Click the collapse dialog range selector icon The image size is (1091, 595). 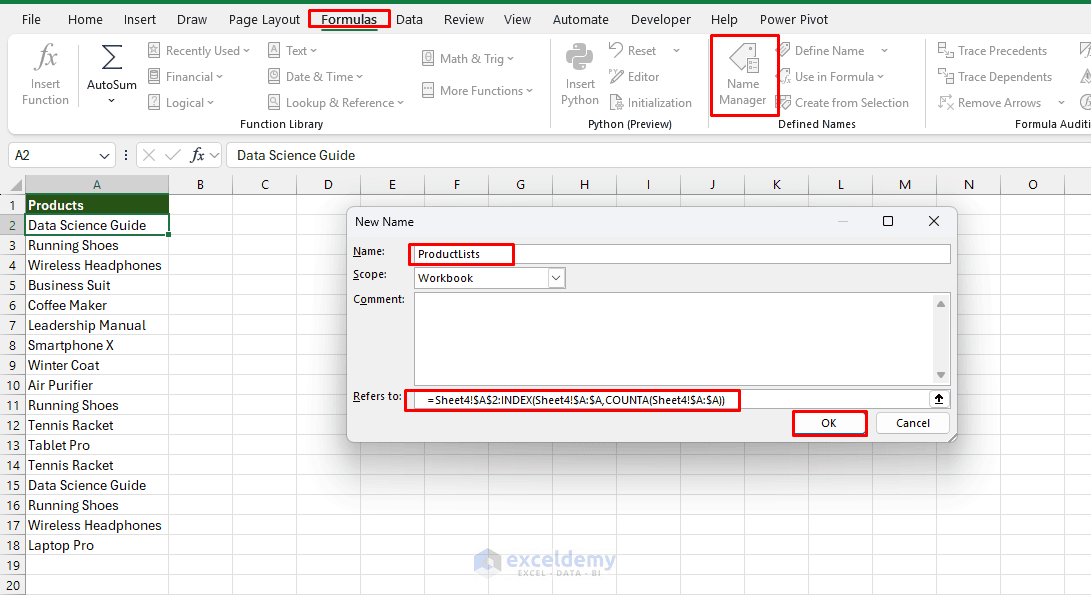939,399
